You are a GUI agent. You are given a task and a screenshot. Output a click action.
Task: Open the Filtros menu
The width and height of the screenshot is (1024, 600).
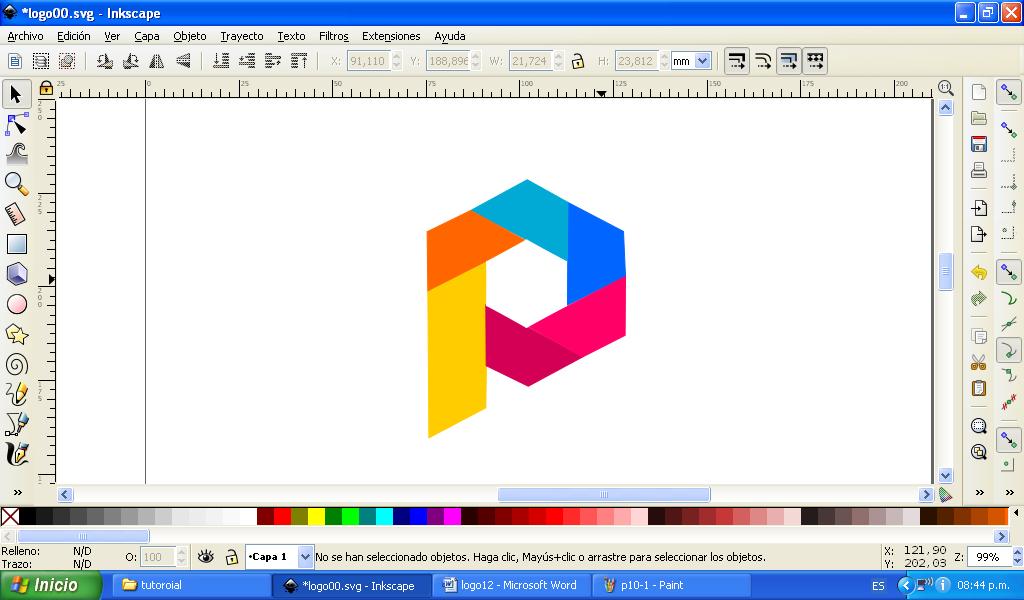(334, 36)
